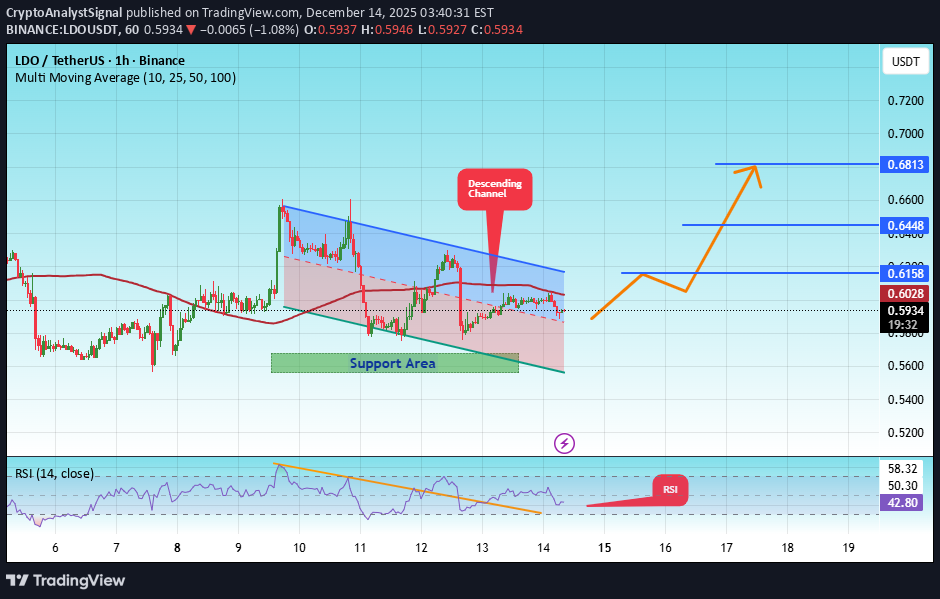Open the Multi Moving Average indicator legend
This screenshot has height=599, width=940.
pos(125,77)
